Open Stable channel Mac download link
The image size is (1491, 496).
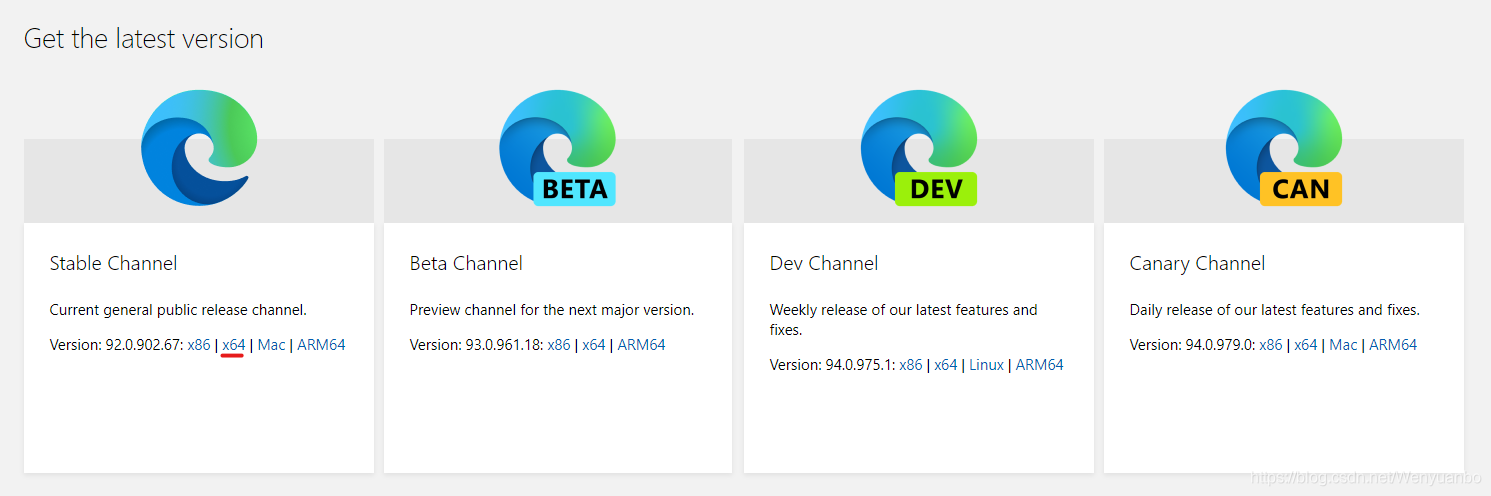272,345
